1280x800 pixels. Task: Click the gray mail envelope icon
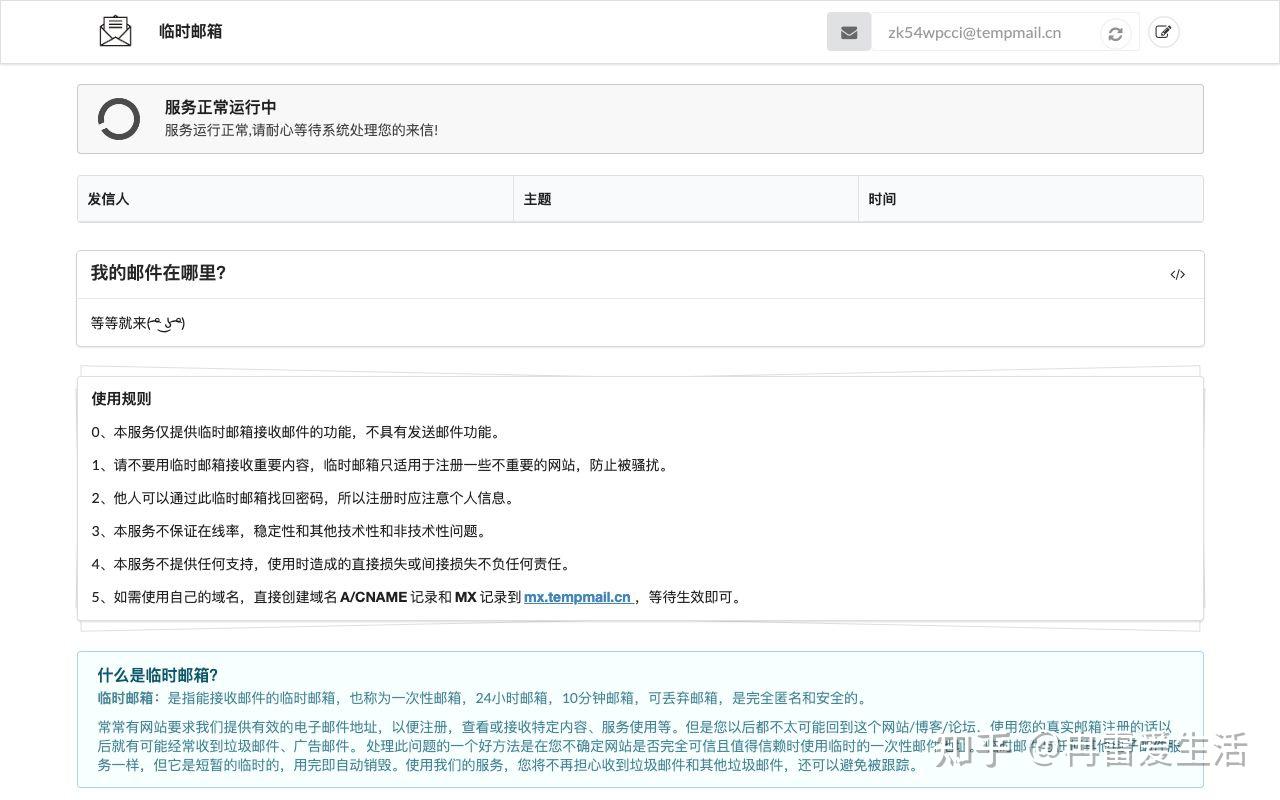click(849, 32)
